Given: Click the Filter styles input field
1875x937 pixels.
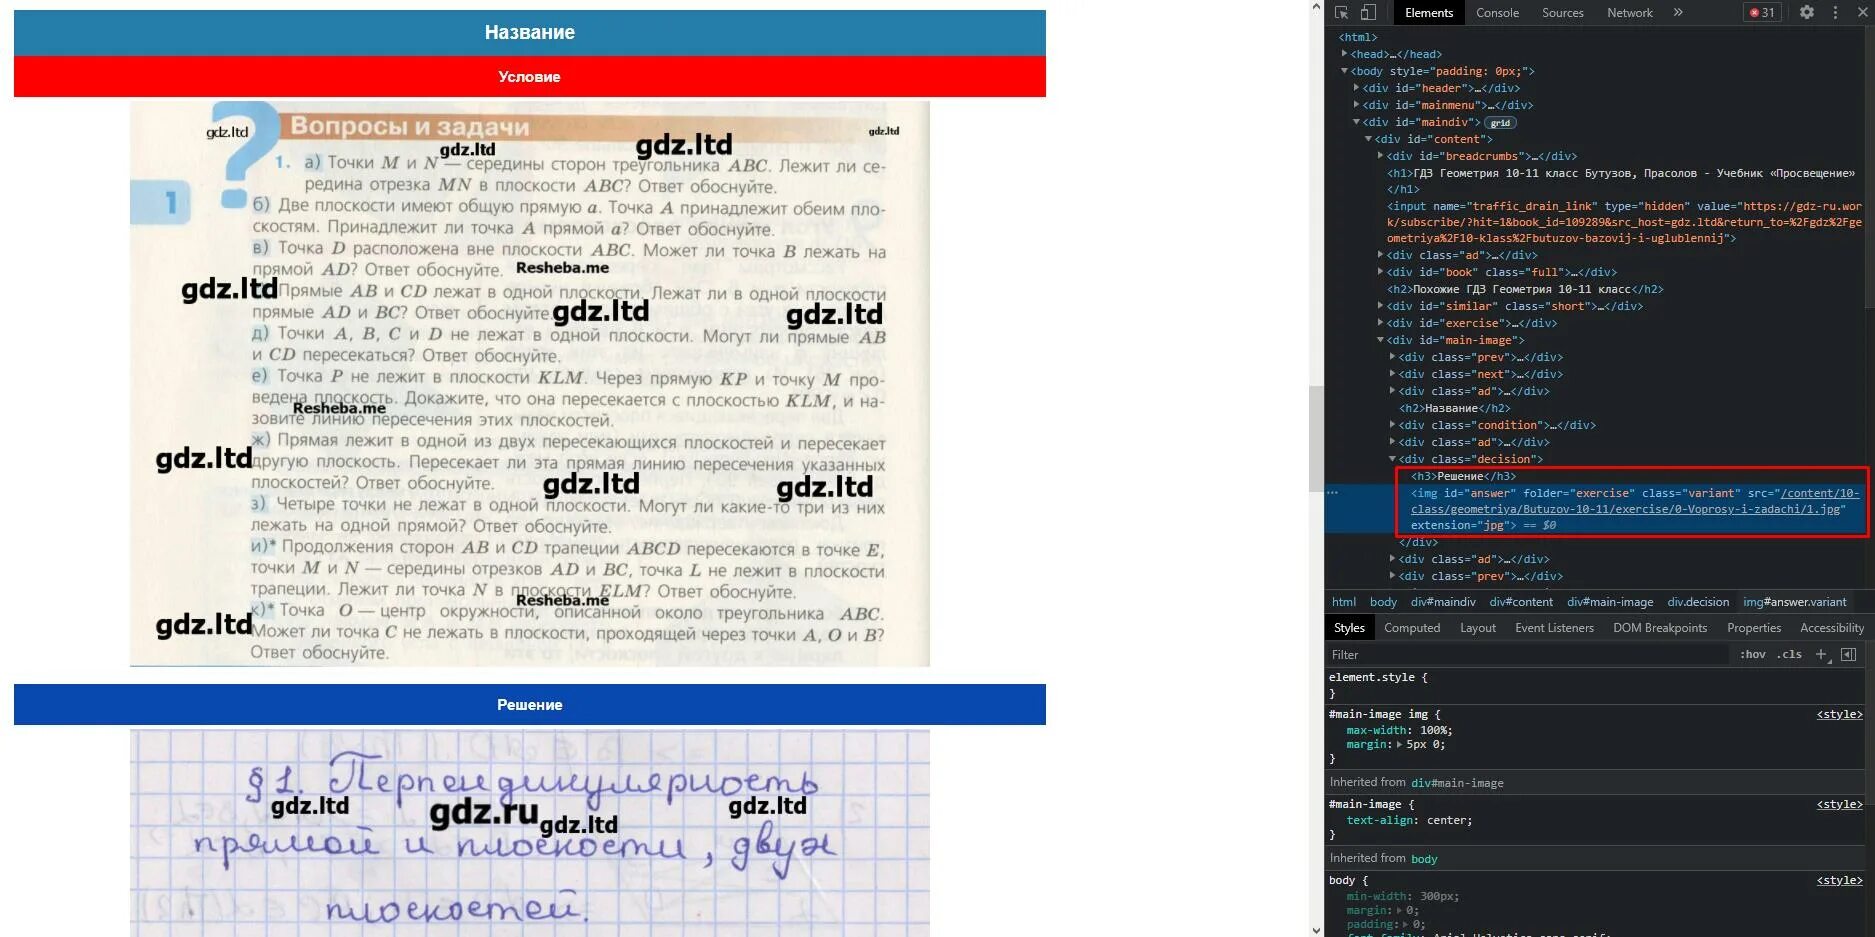Looking at the screenshot, I should click(1528, 655).
